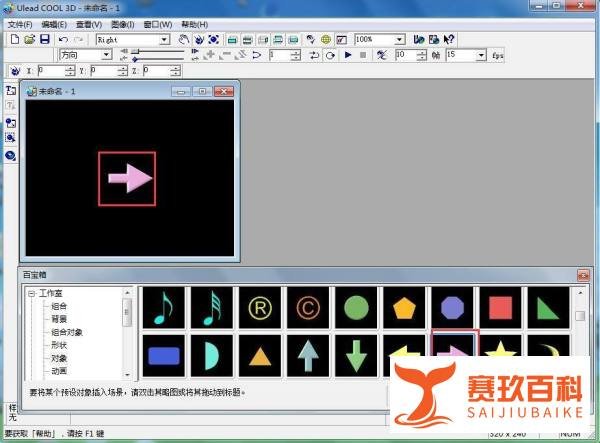Collapse the 工作室 tree node
This screenshot has height=443, width=600.
(x=32, y=294)
